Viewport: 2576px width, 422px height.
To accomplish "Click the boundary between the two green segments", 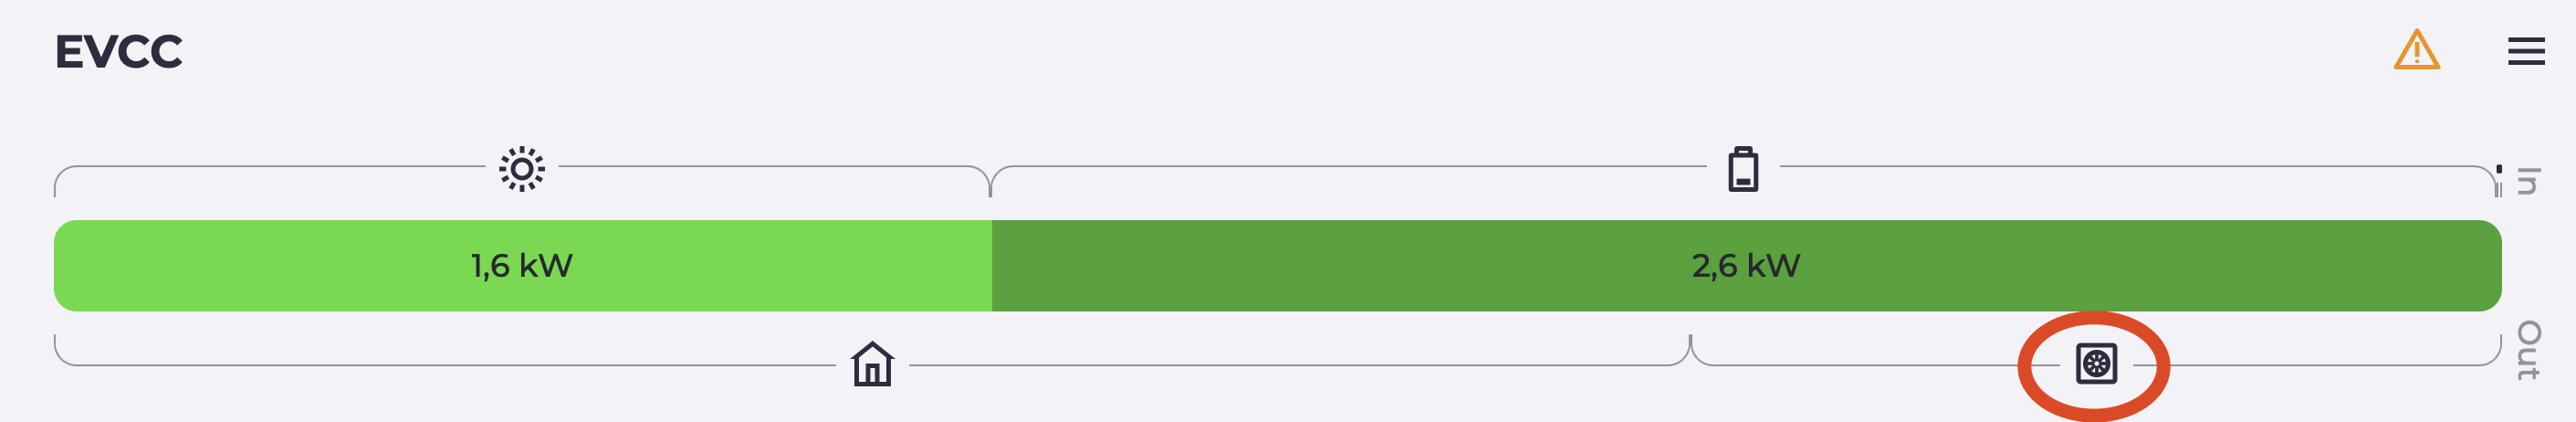I will (x=992, y=266).
